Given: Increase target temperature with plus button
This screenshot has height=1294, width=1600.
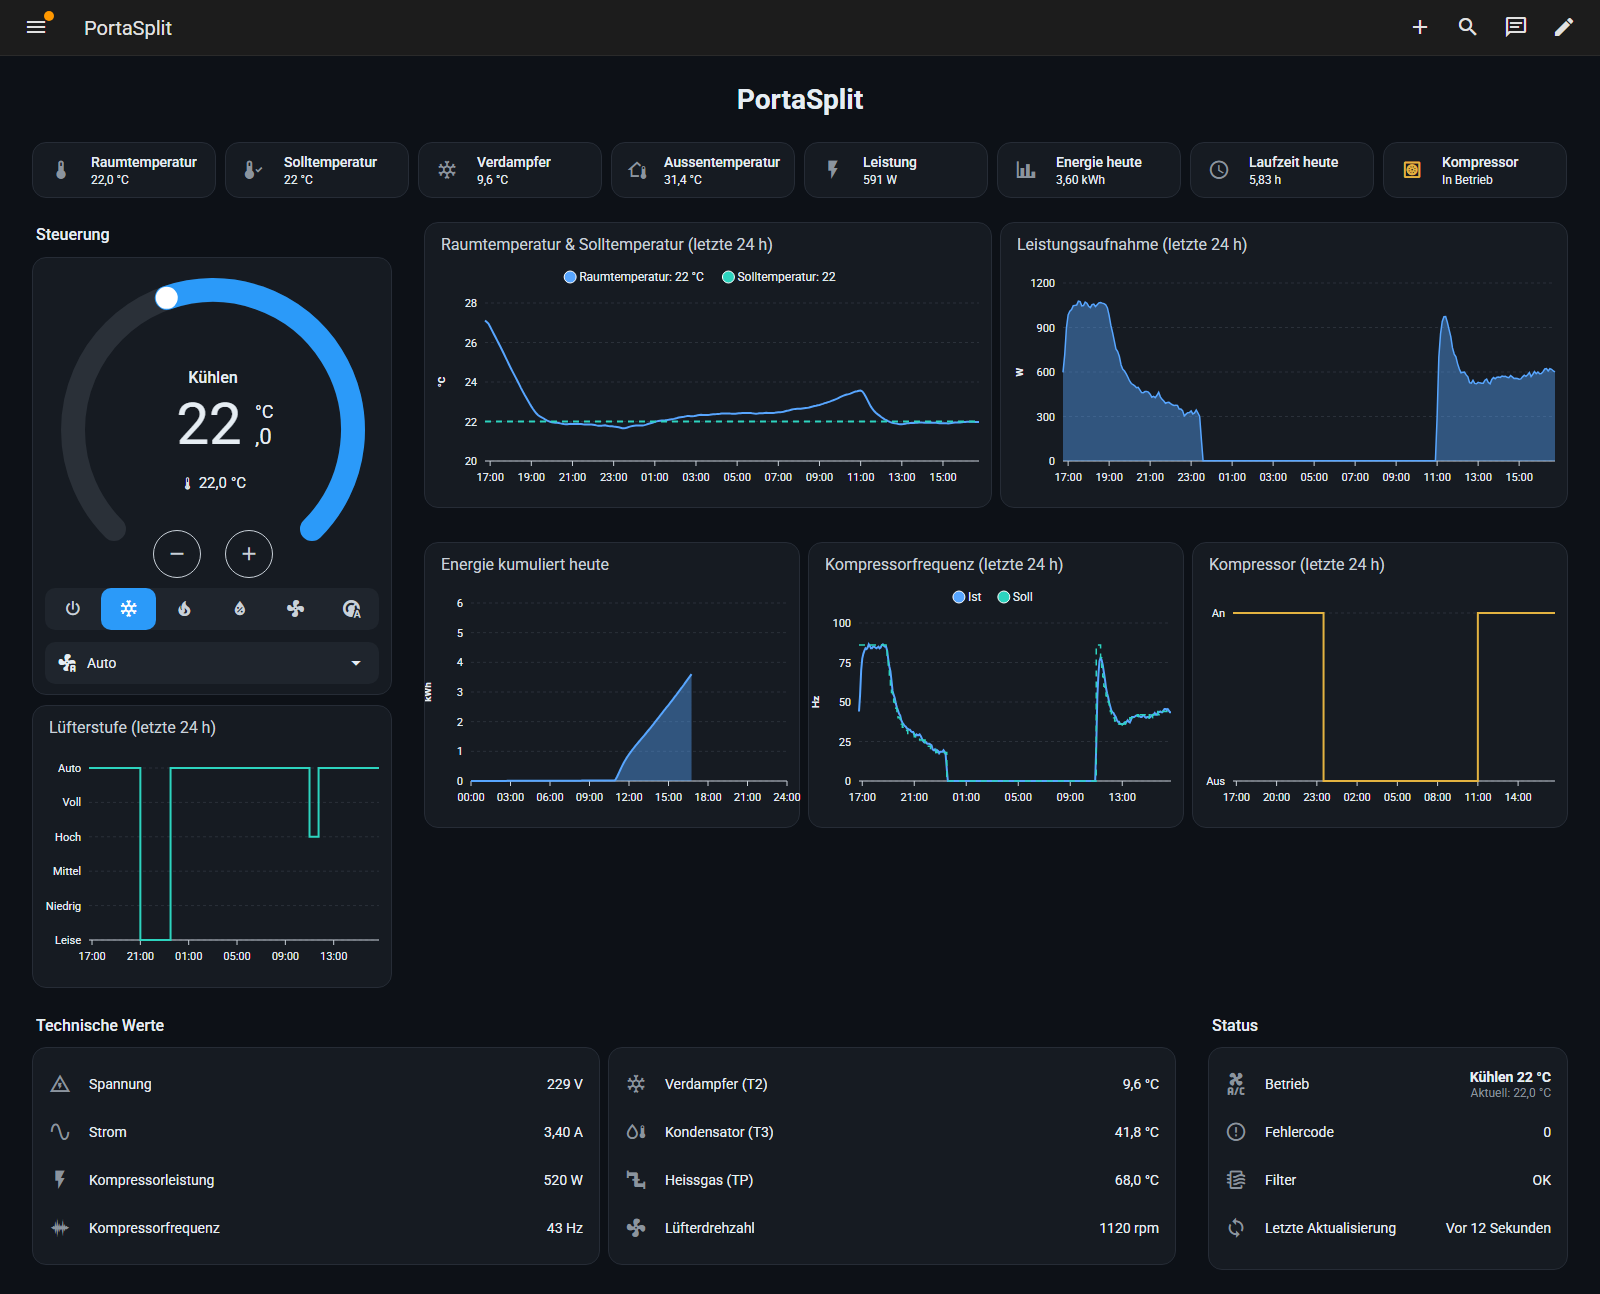Looking at the screenshot, I should tap(249, 554).
